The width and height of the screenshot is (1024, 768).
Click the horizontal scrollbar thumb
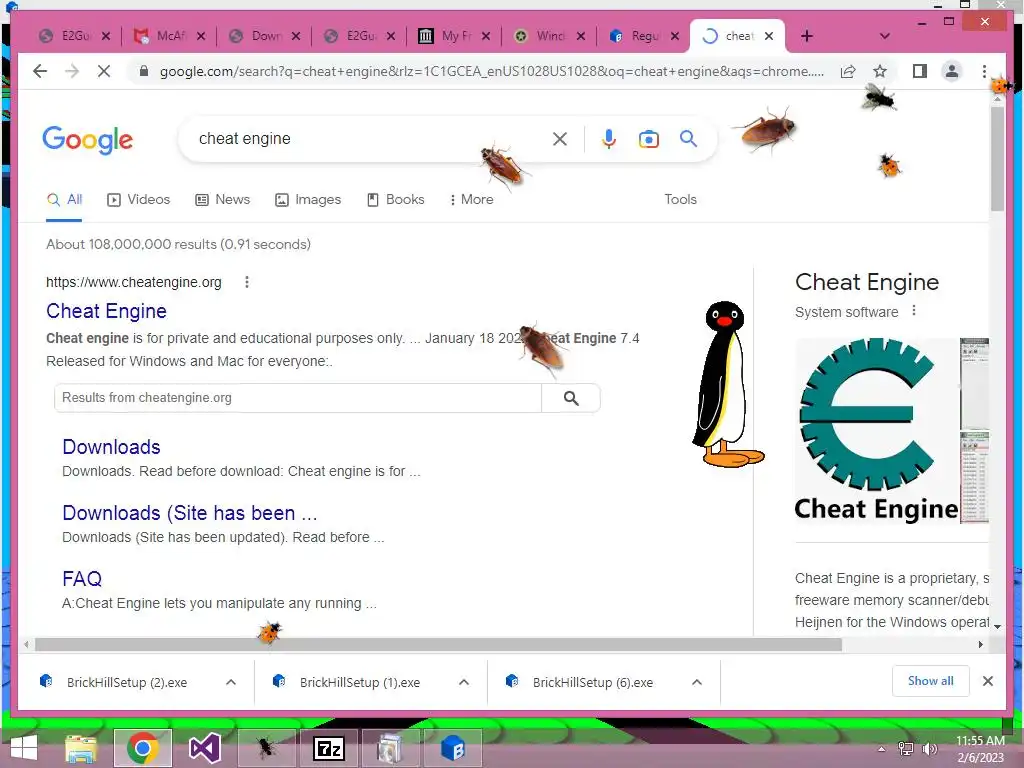tap(438, 645)
